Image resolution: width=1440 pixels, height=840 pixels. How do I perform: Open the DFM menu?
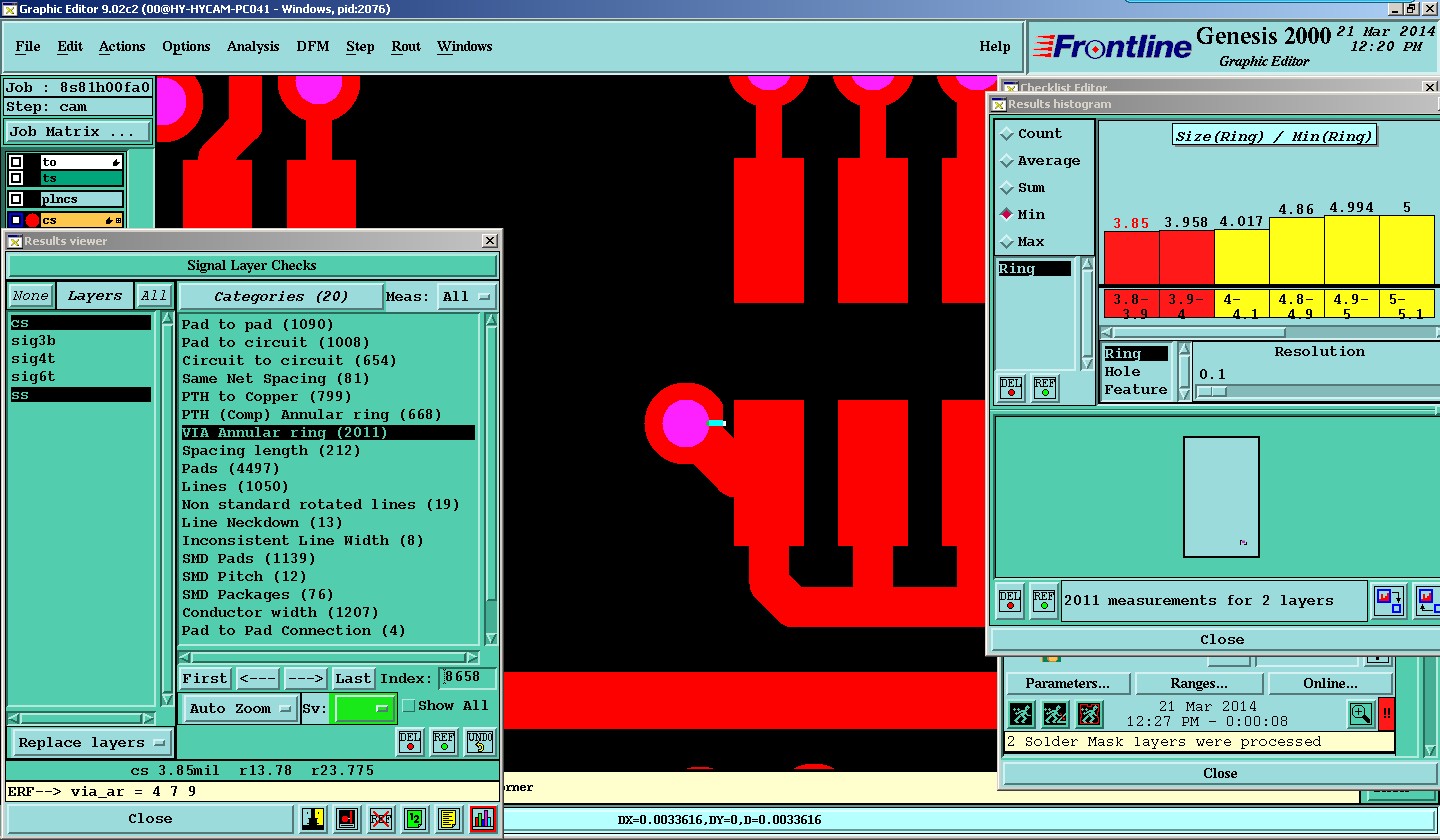pyautogui.click(x=313, y=47)
